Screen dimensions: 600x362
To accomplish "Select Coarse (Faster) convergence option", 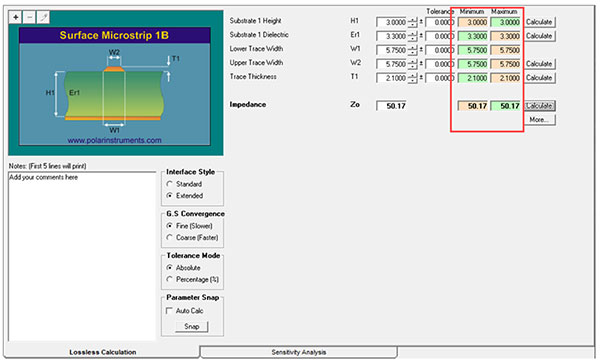I will click(x=170, y=238).
